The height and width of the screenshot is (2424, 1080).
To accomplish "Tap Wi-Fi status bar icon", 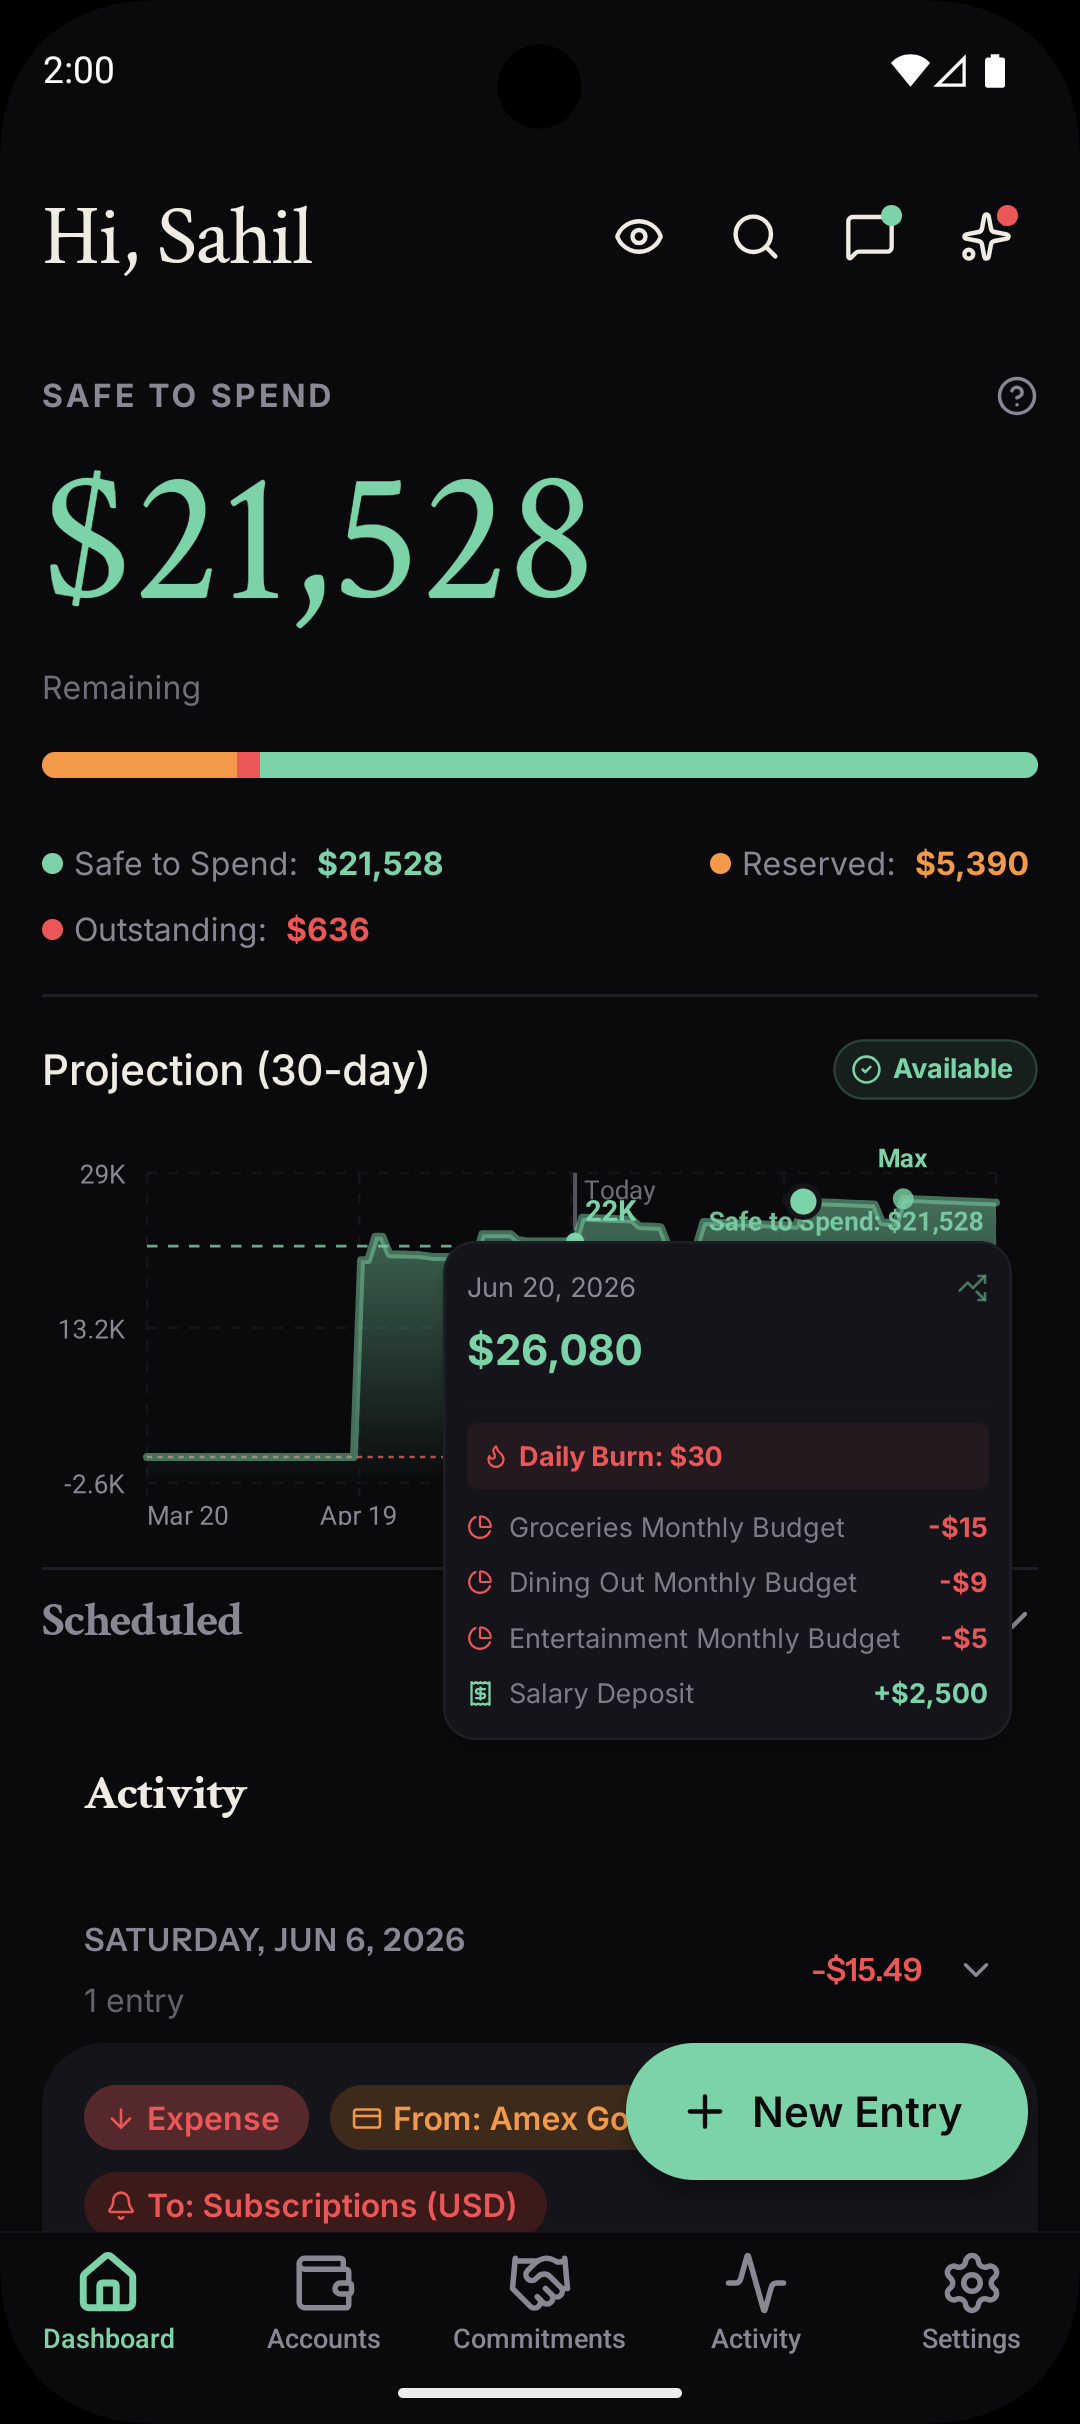I will [909, 70].
